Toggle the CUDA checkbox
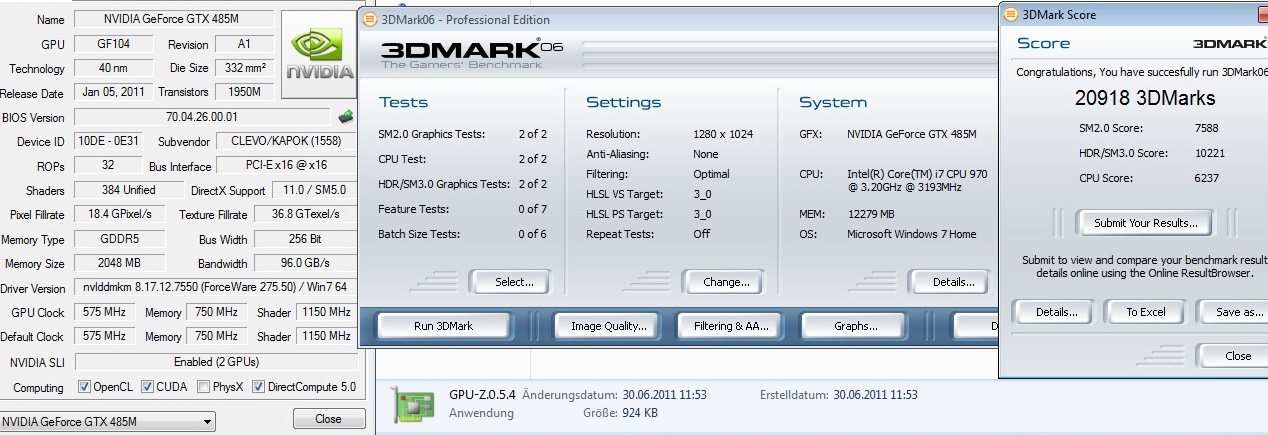The width and height of the screenshot is (1268, 435). (x=147, y=387)
